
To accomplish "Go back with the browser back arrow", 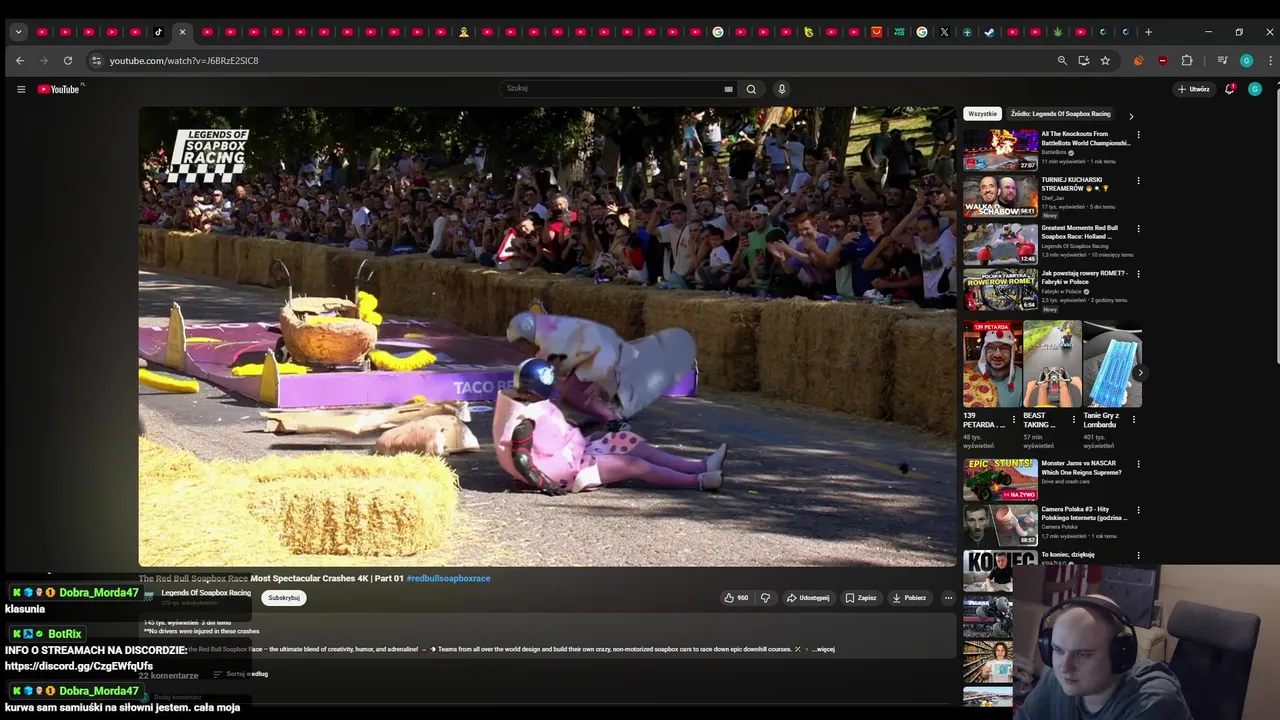I will click(20, 61).
